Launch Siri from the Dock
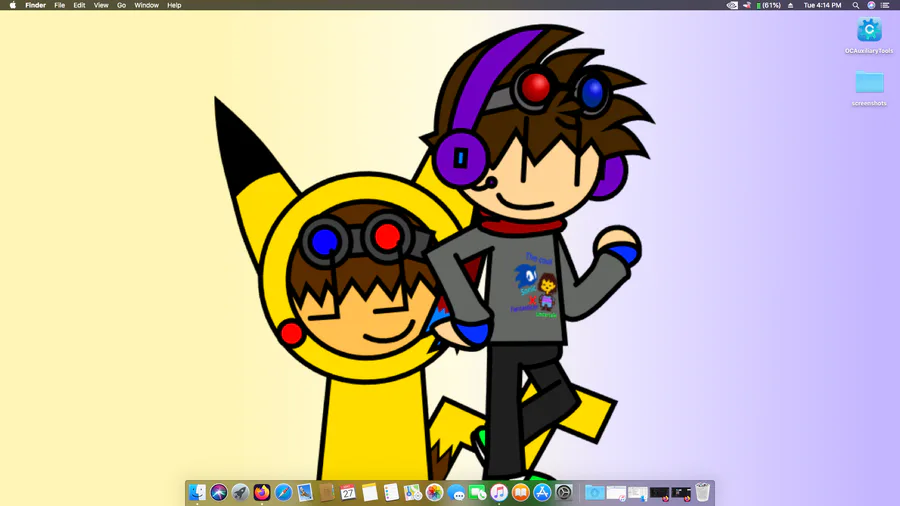Viewport: 900px width, 506px height. [x=219, y=492]
